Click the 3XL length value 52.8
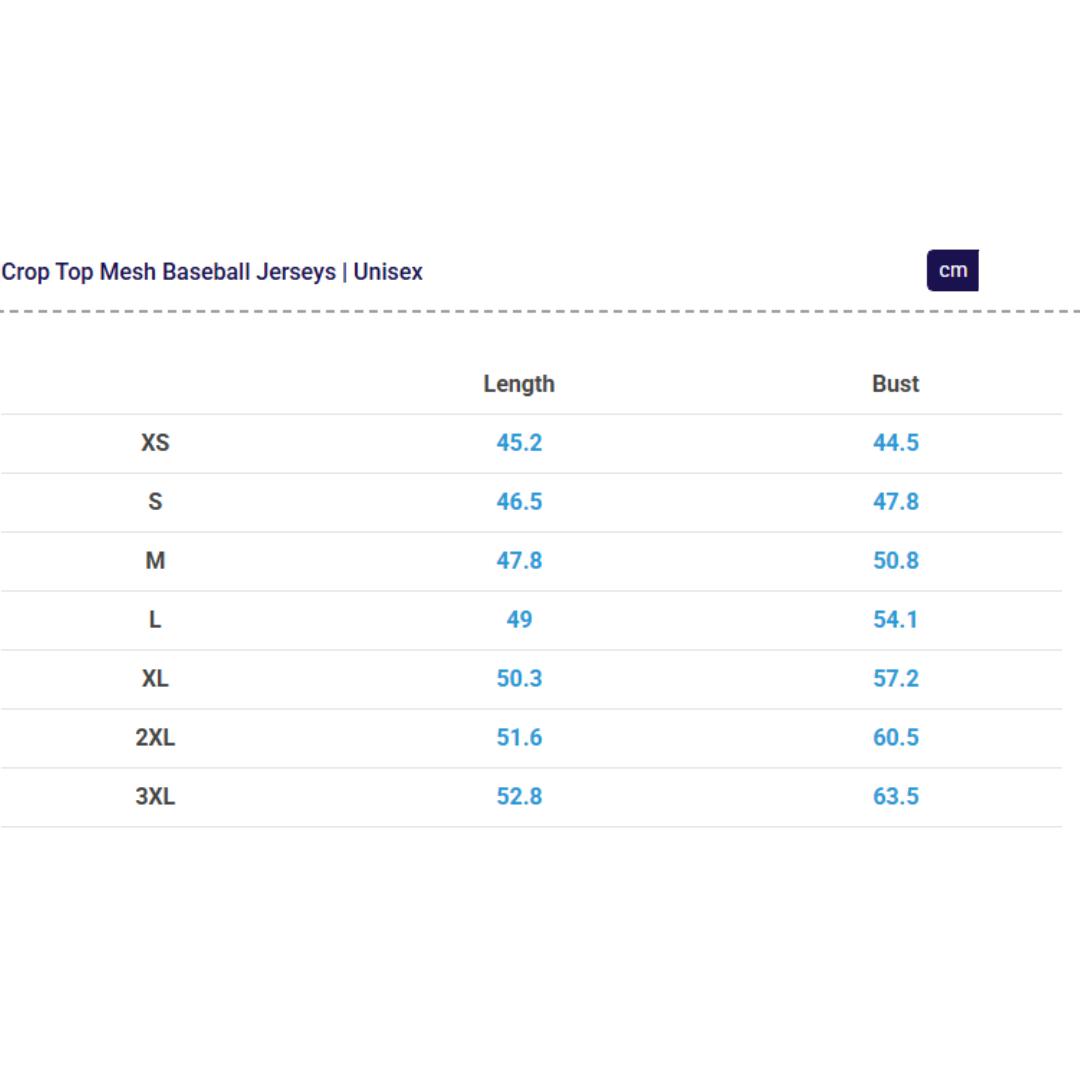 [519, 797]
